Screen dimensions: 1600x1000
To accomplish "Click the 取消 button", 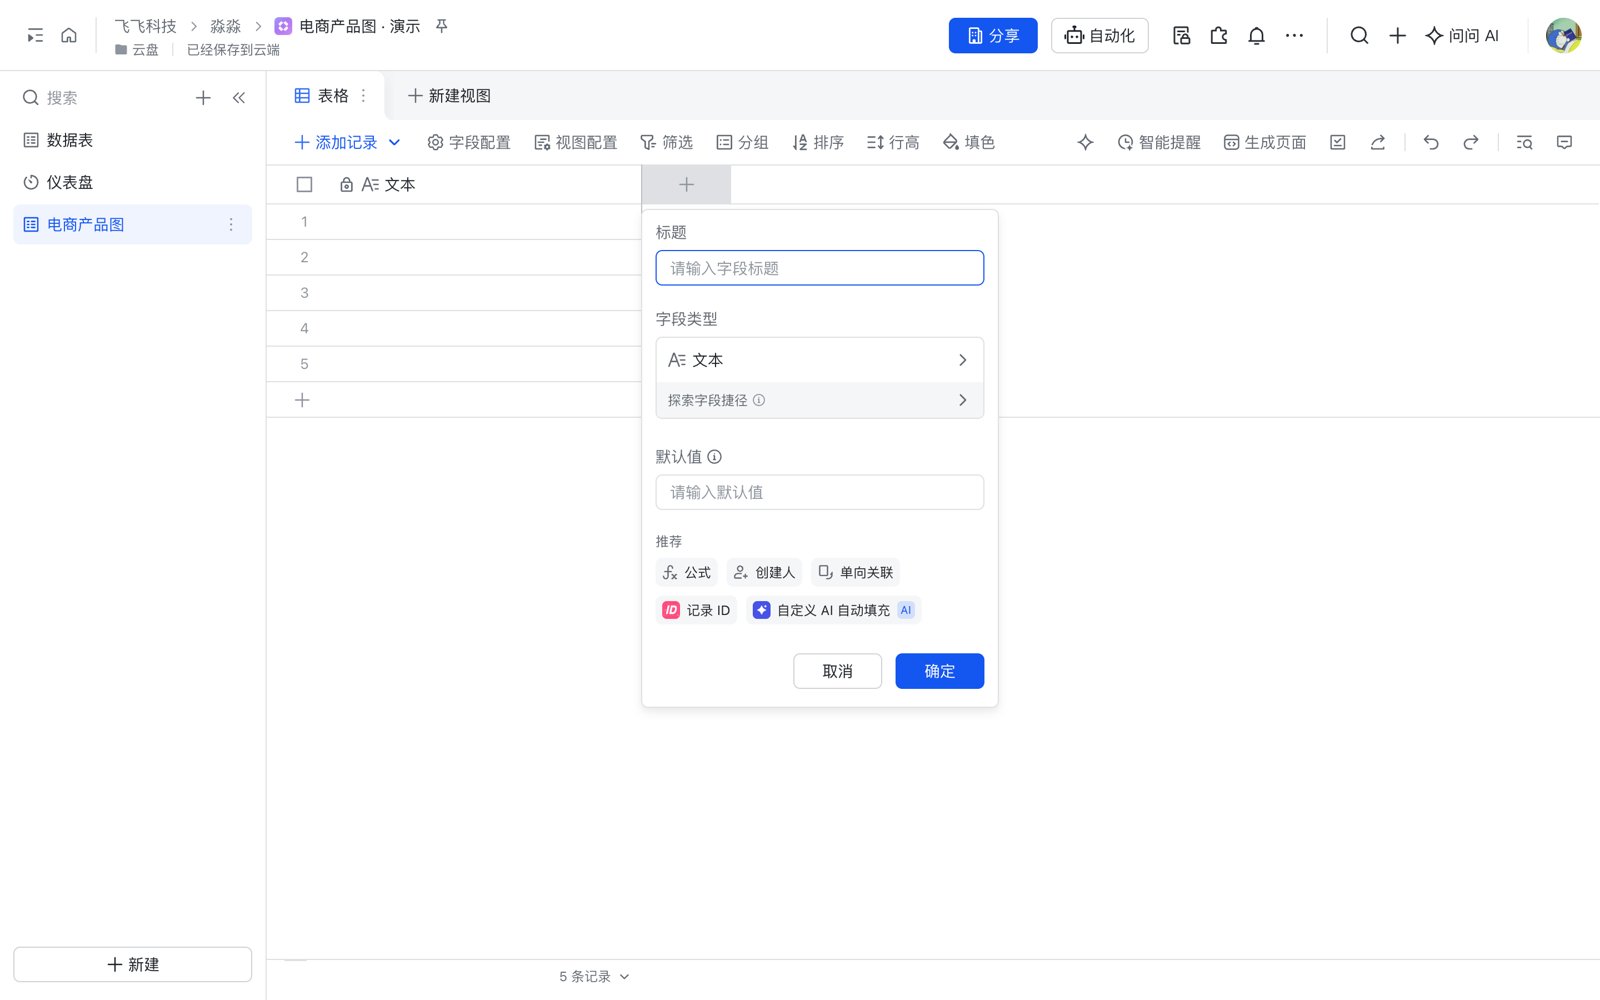I will [x=837, y=671].
